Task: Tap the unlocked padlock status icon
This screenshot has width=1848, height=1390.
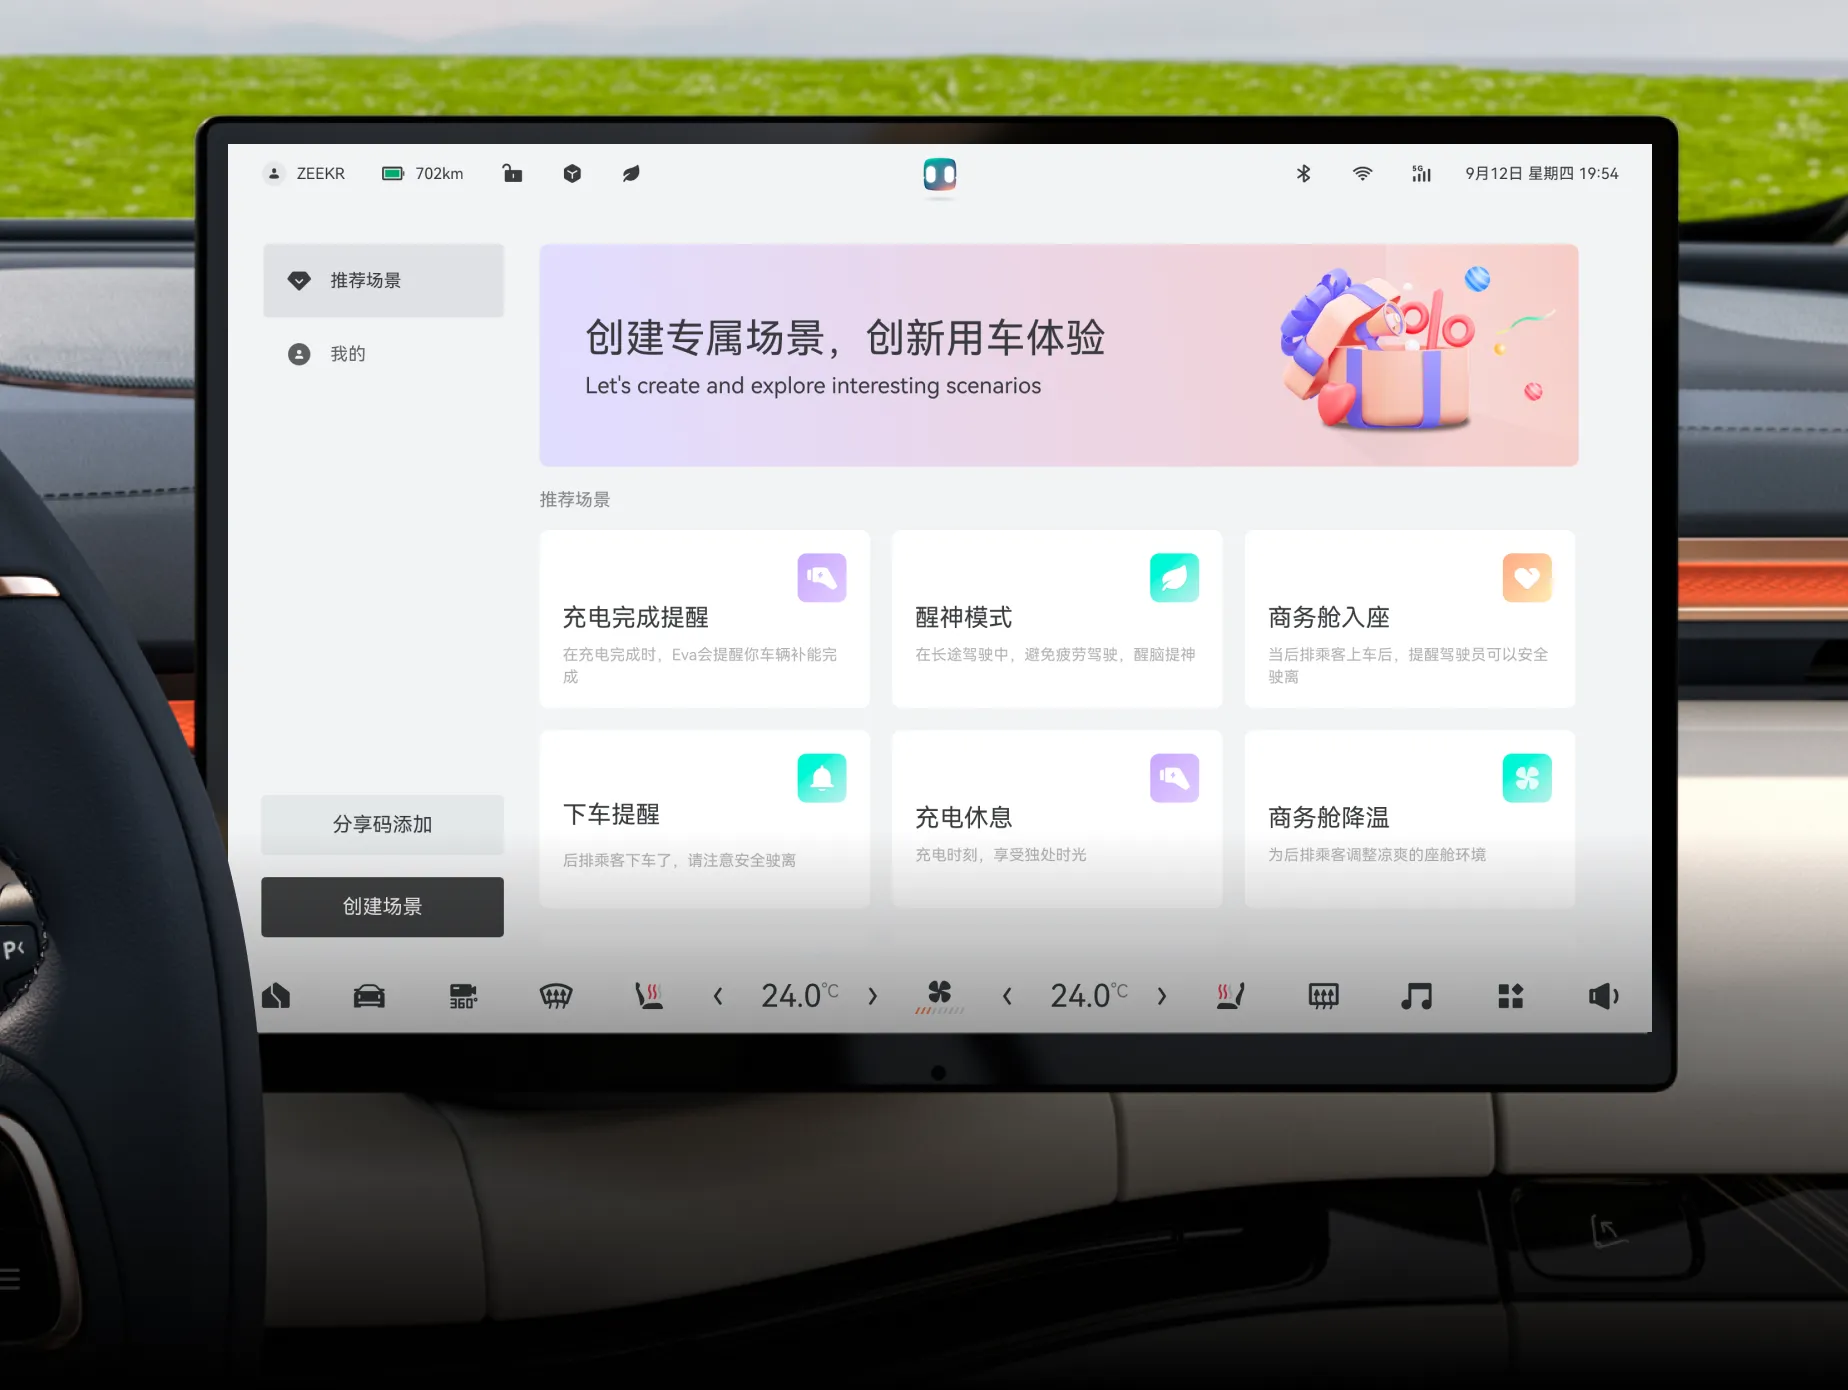Action: tap(512, 173)
